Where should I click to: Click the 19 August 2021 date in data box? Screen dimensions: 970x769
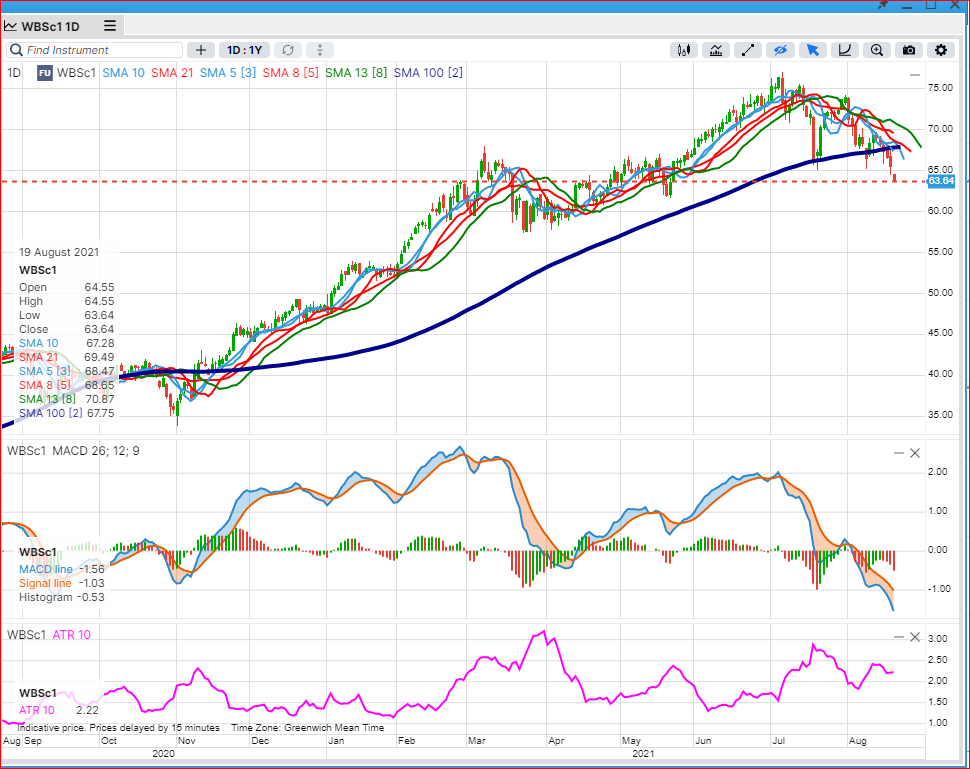pyautogui.click(x=59, y=252)
